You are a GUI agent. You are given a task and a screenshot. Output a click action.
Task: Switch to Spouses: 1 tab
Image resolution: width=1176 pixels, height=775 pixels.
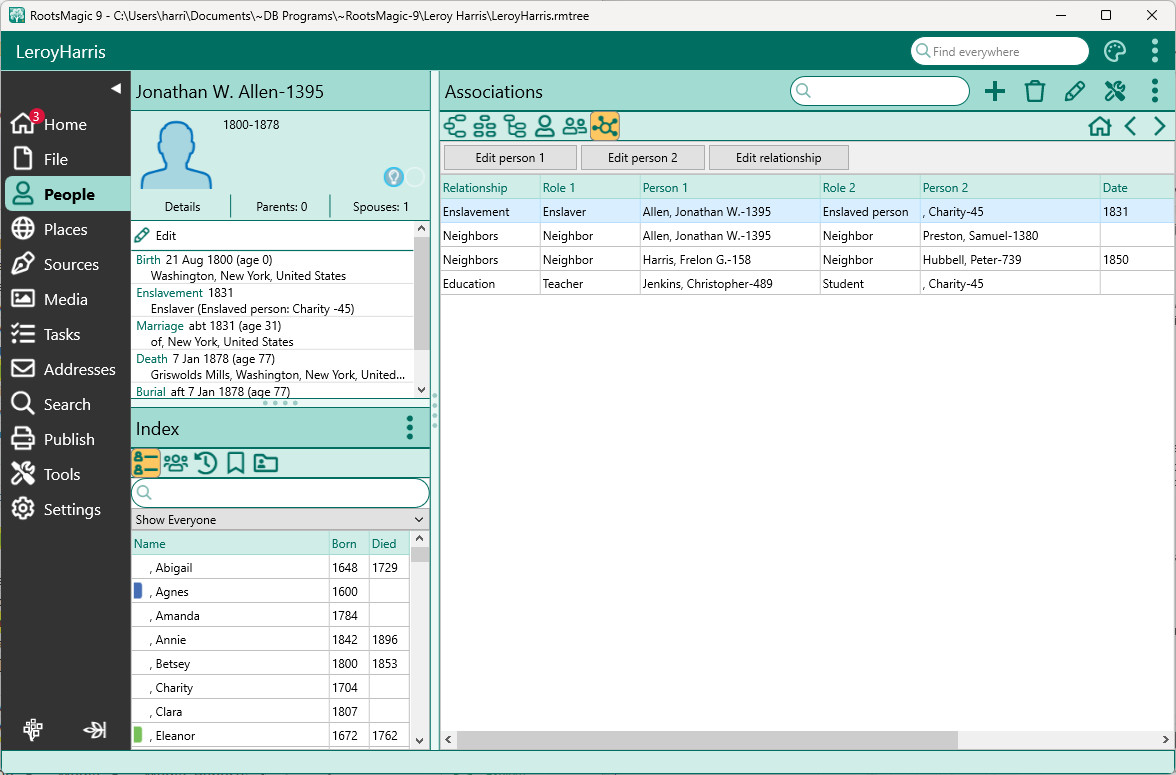click(380, 207)
